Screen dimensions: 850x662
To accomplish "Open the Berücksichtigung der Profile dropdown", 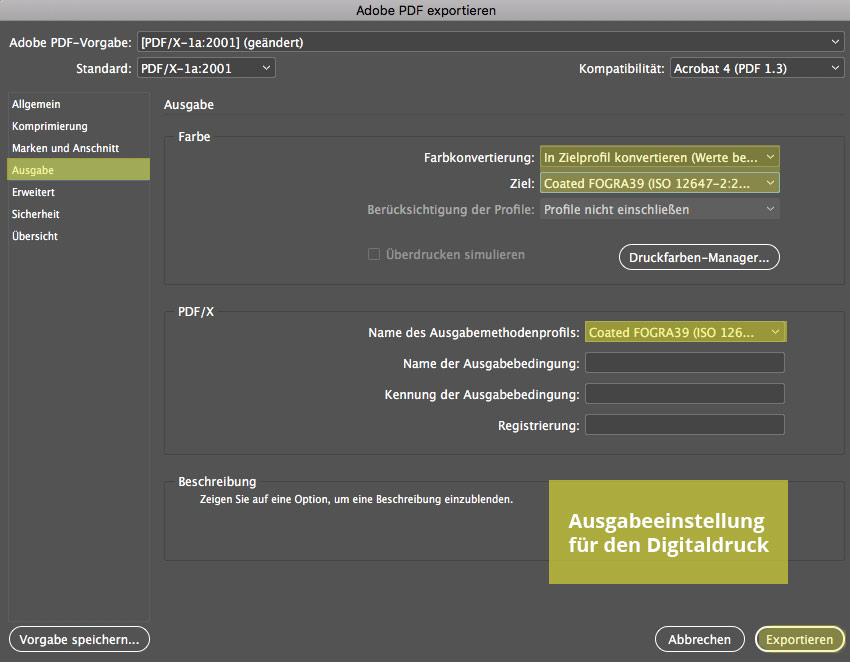I will [x=660, y=209].
